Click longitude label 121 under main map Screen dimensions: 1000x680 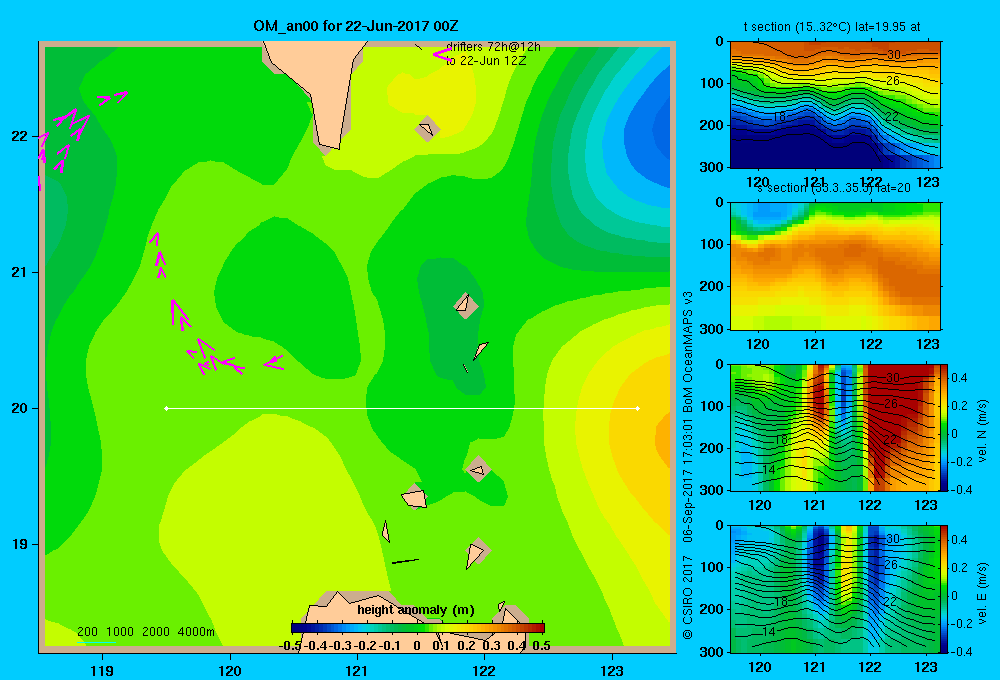(x=357, y=670)
